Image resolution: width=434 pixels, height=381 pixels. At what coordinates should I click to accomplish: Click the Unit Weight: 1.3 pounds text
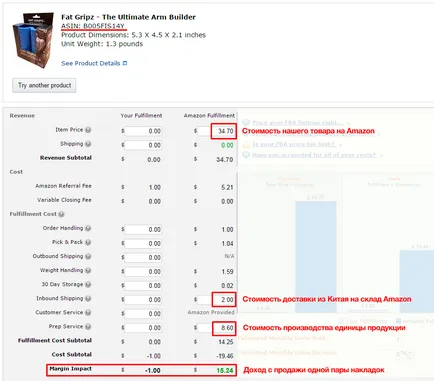coord(102,44)
